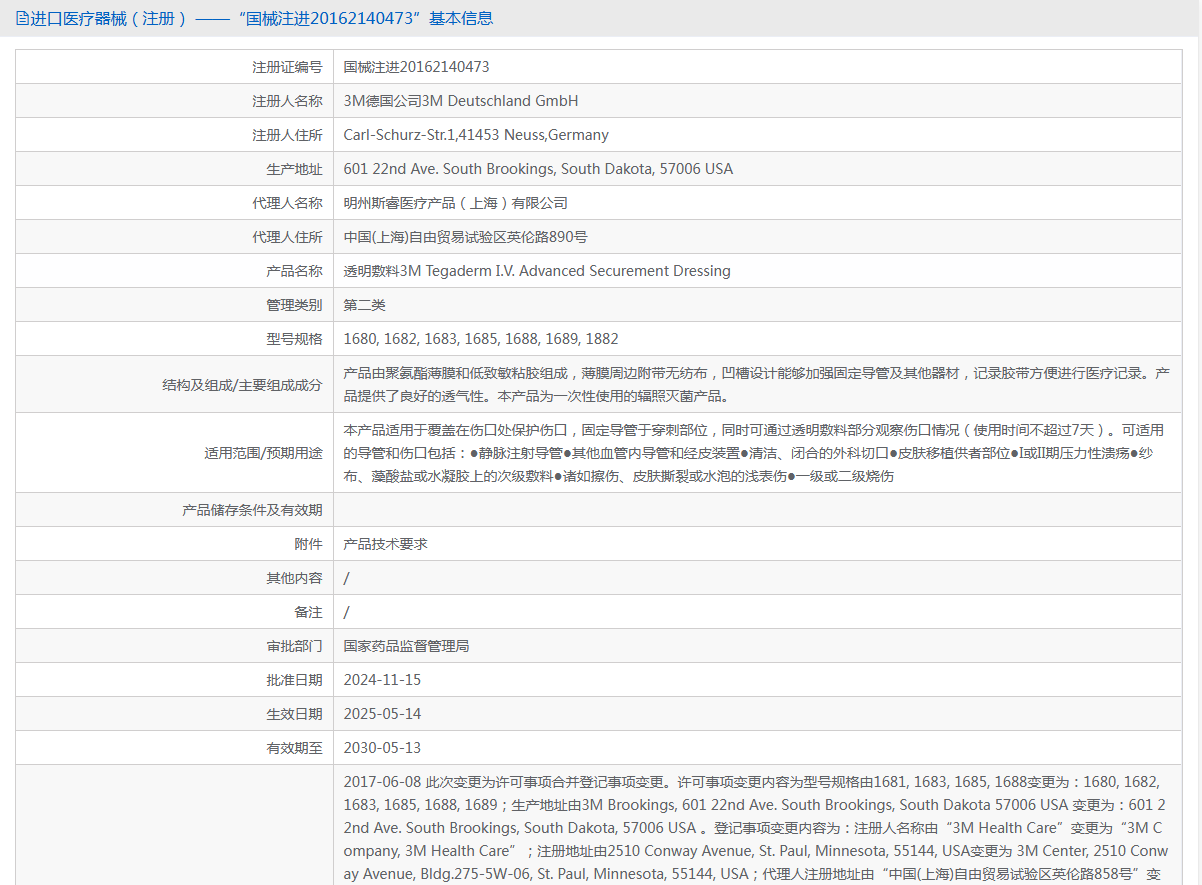The image size is (1202, 885).
Task: Click the 生效日期 label
Action: (x=294, y=714)
